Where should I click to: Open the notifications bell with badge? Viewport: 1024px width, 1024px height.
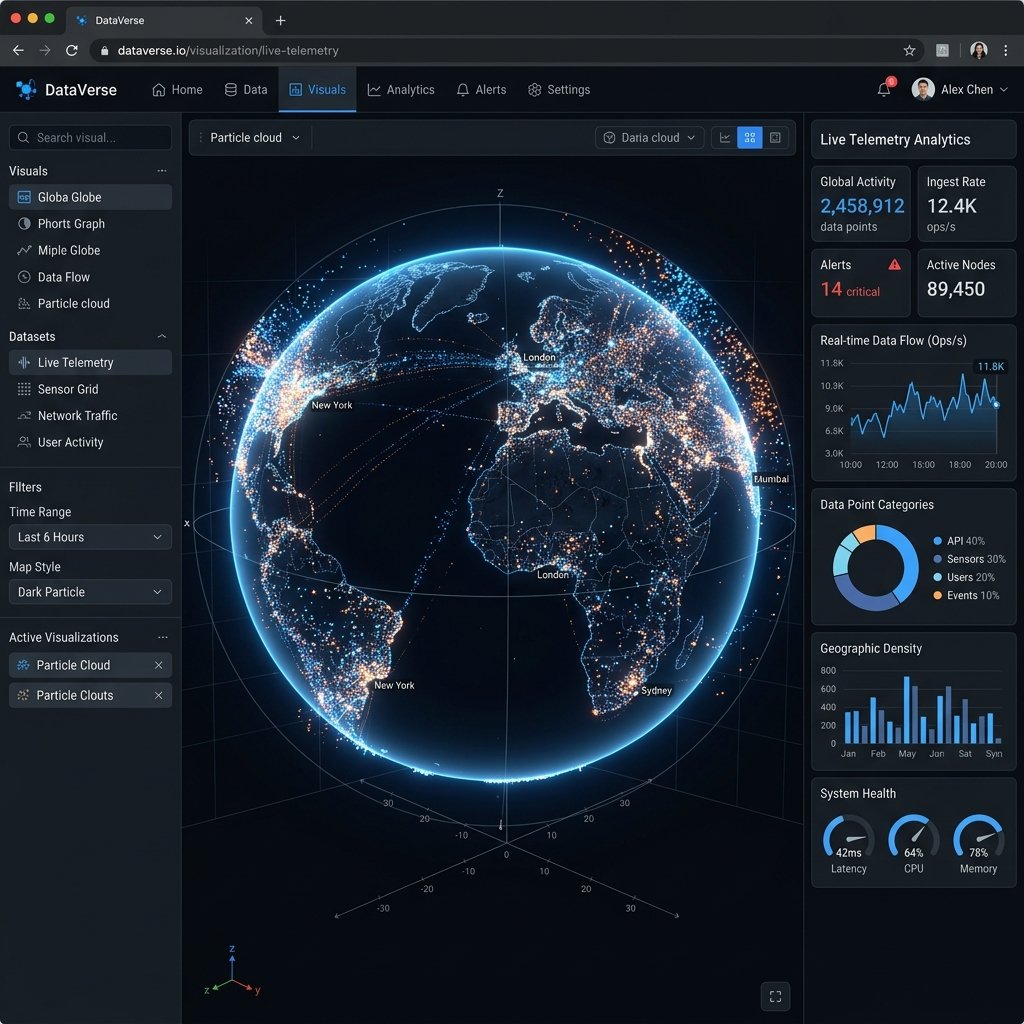click(x=885, y=88)
